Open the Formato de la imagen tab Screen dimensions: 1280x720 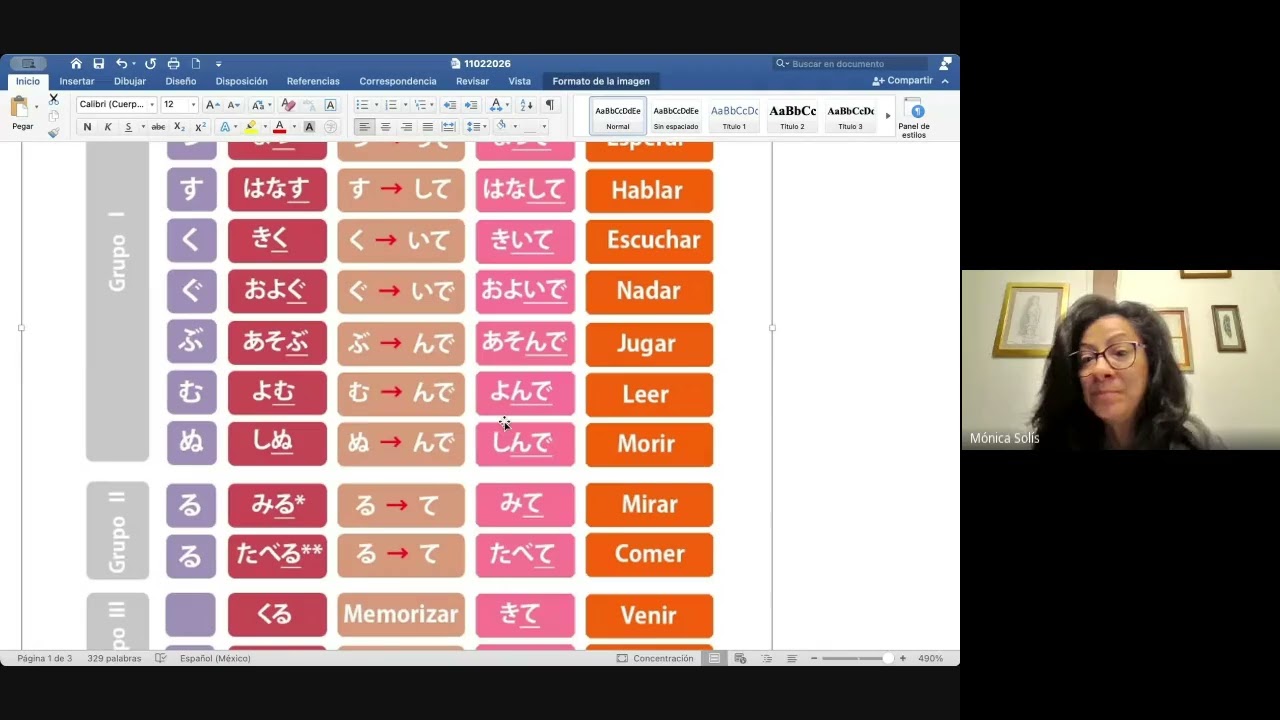601,81
